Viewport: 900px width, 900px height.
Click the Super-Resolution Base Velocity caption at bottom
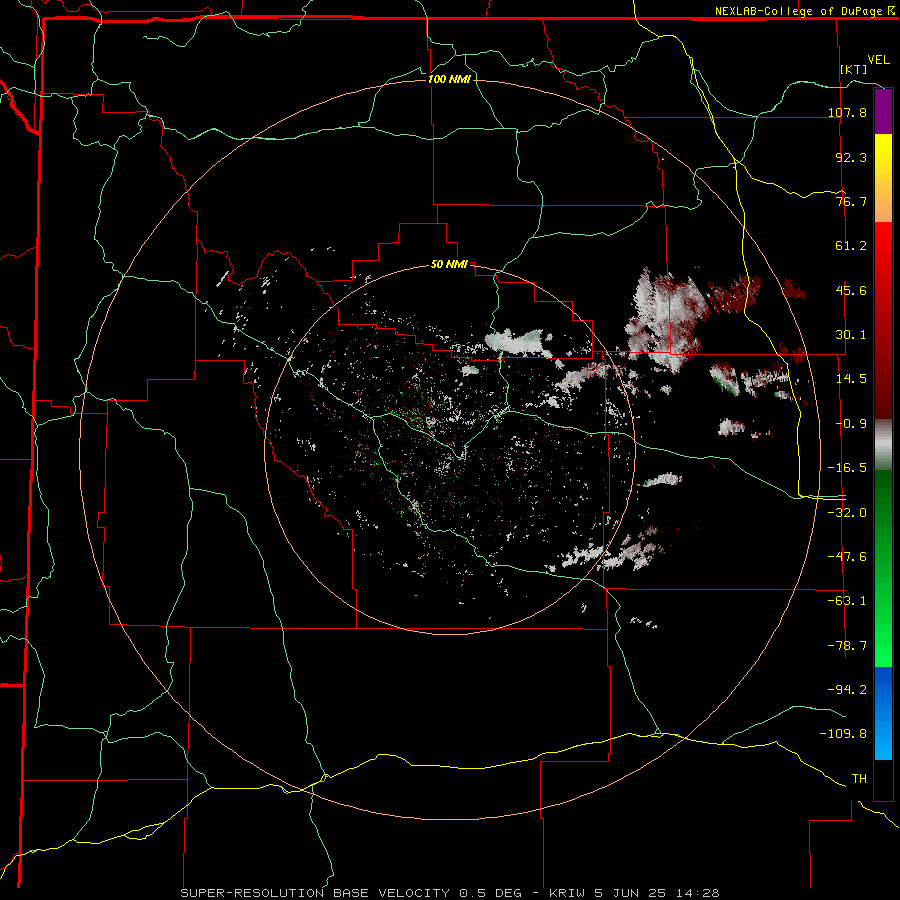(x=449, y=893)
